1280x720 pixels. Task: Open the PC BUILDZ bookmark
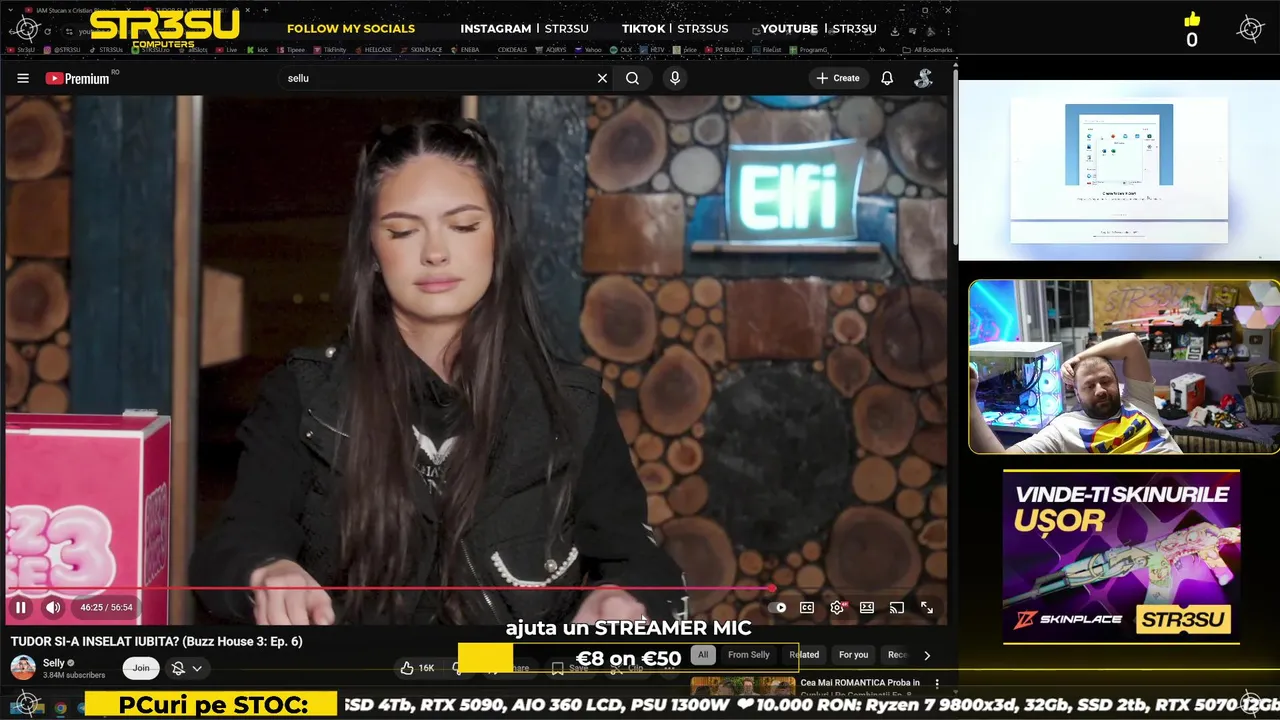click(723, 49)
